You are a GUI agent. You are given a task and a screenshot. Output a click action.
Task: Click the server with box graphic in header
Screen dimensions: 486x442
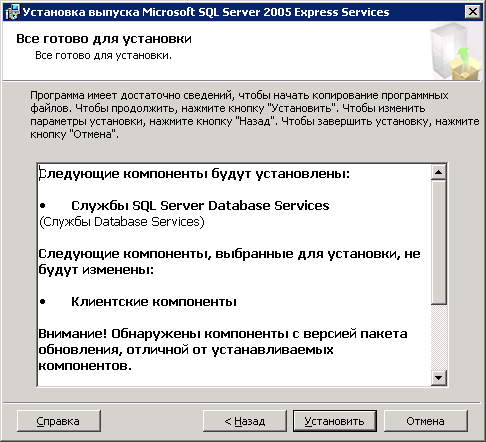point(456,51)
